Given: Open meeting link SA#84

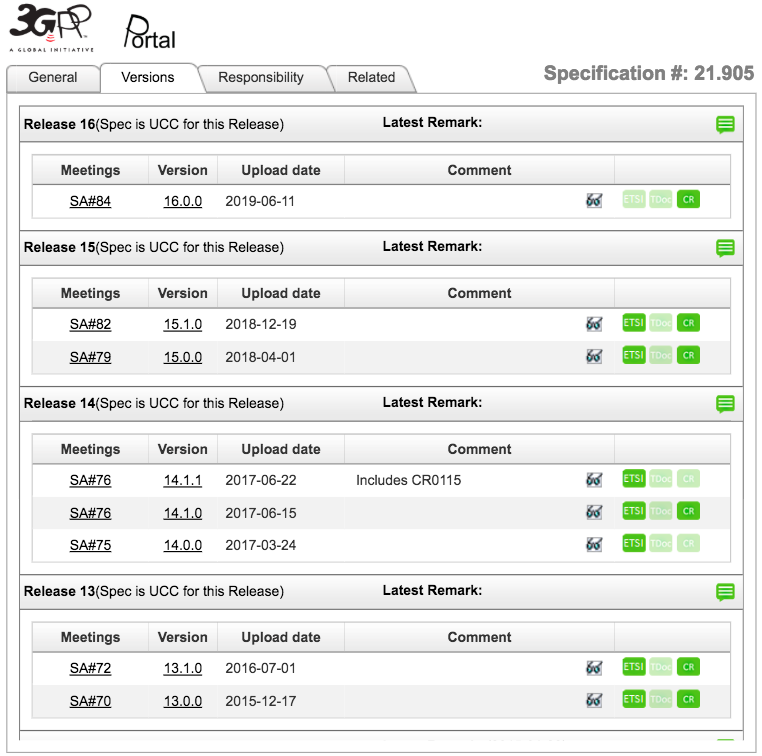Looking at the screenshot, I should coord(90,201).
